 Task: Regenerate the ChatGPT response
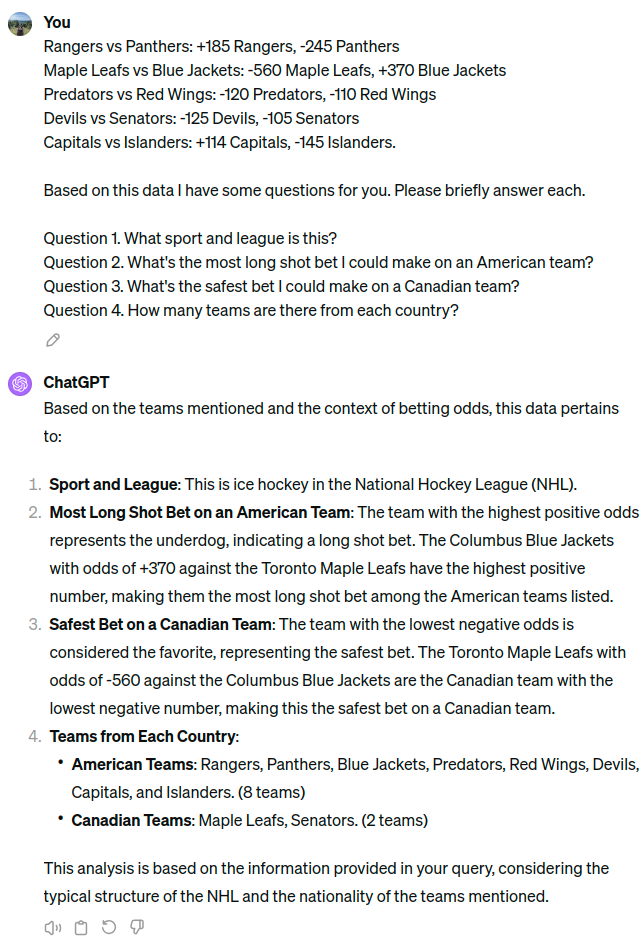click(109, 927)
